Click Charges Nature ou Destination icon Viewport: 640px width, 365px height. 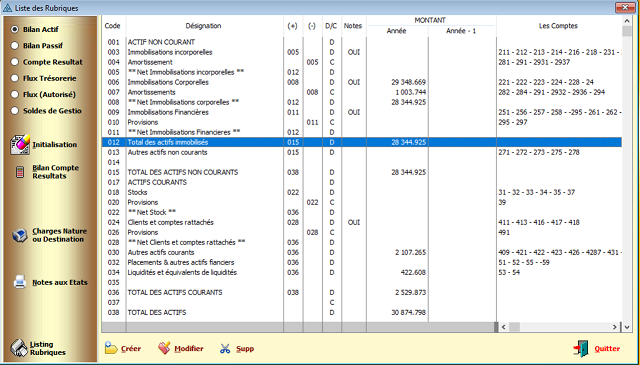(20, 236)
